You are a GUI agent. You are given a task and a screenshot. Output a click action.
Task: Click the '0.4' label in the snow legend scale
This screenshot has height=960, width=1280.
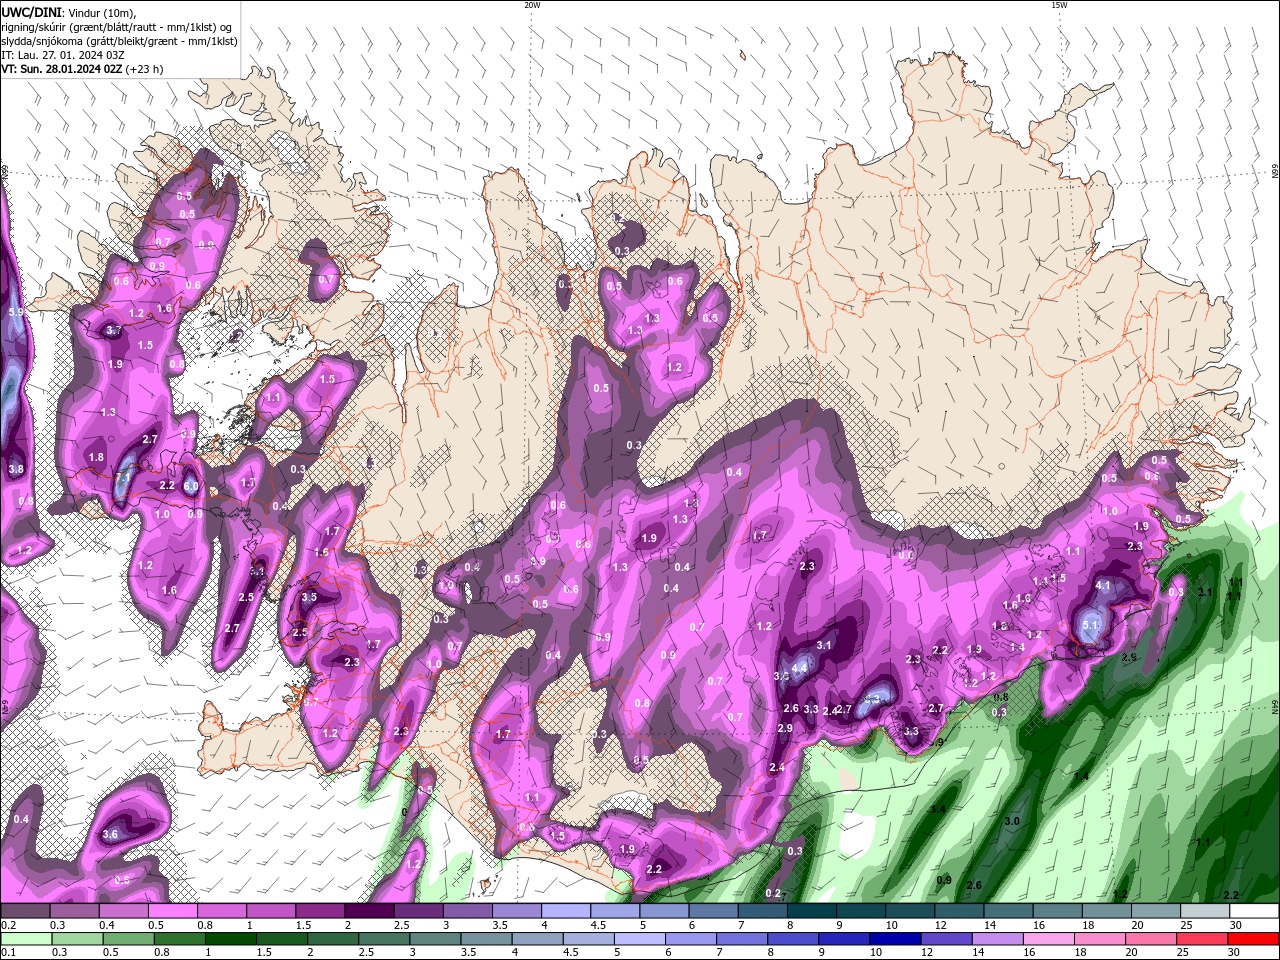[x=107, y=925]
